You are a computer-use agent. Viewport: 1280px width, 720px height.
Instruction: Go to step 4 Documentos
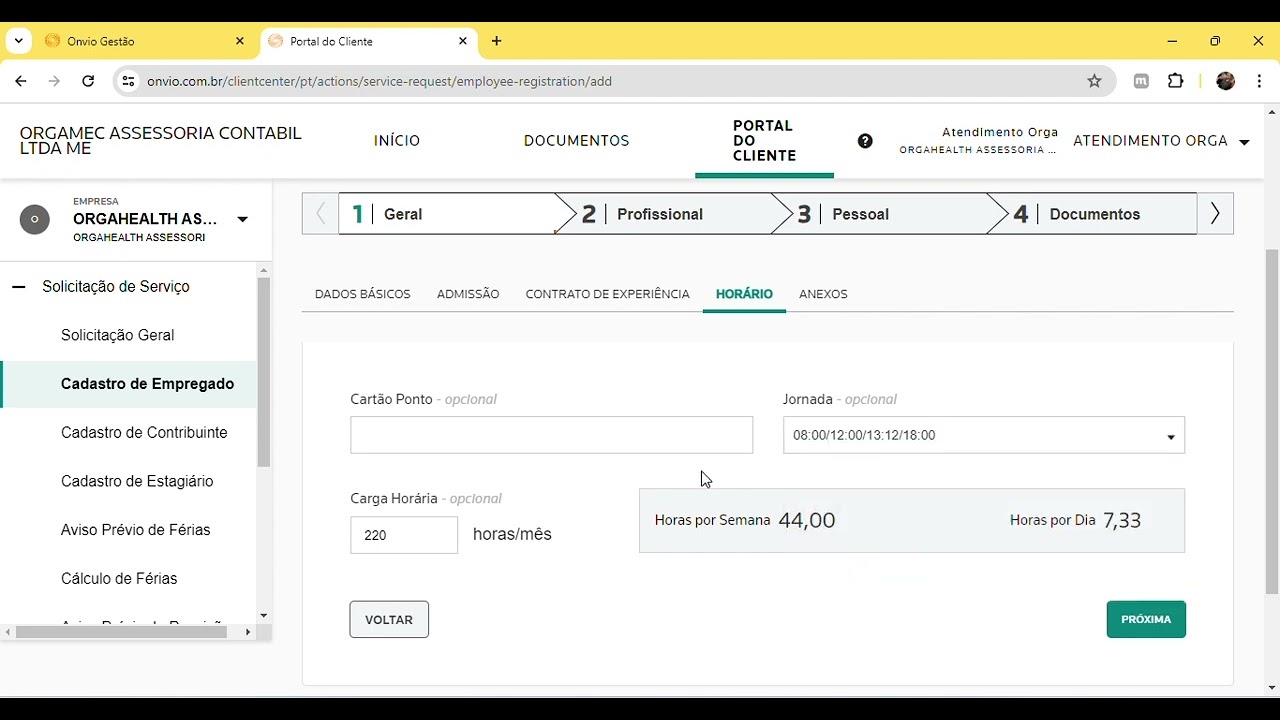click(1094, 214)
